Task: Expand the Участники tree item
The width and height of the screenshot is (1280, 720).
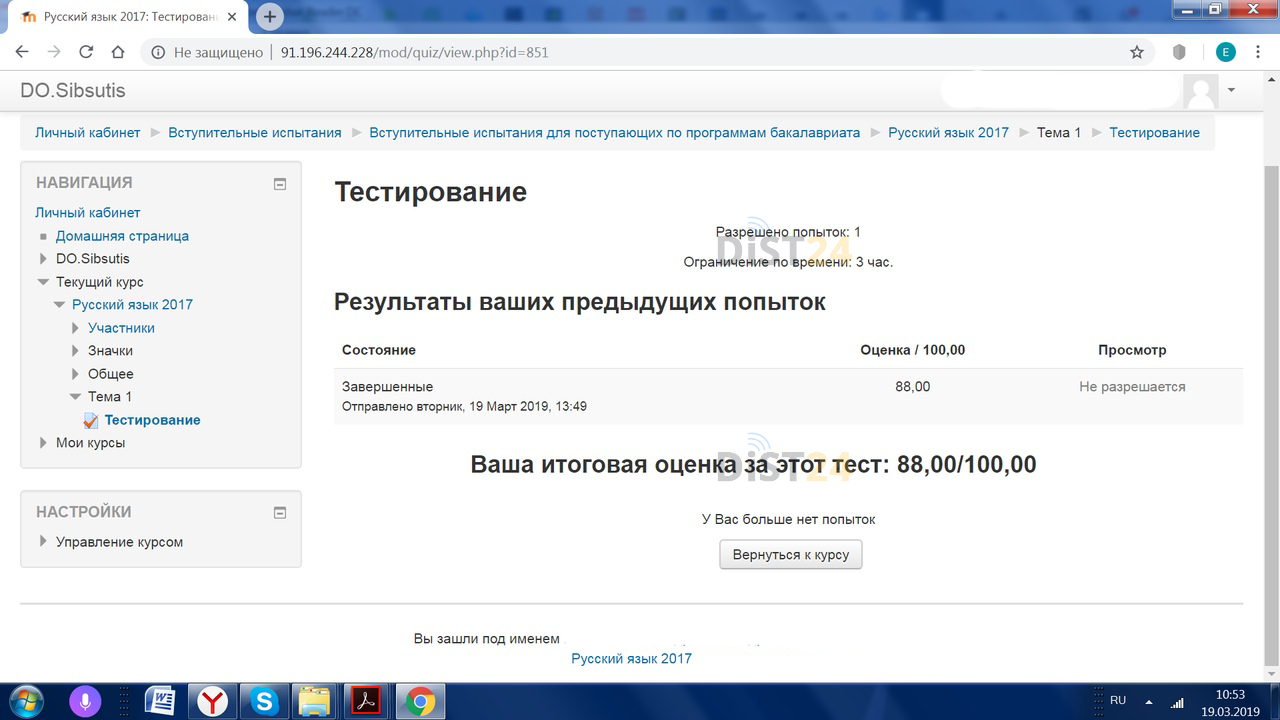Action: click(x=74, y=327)
